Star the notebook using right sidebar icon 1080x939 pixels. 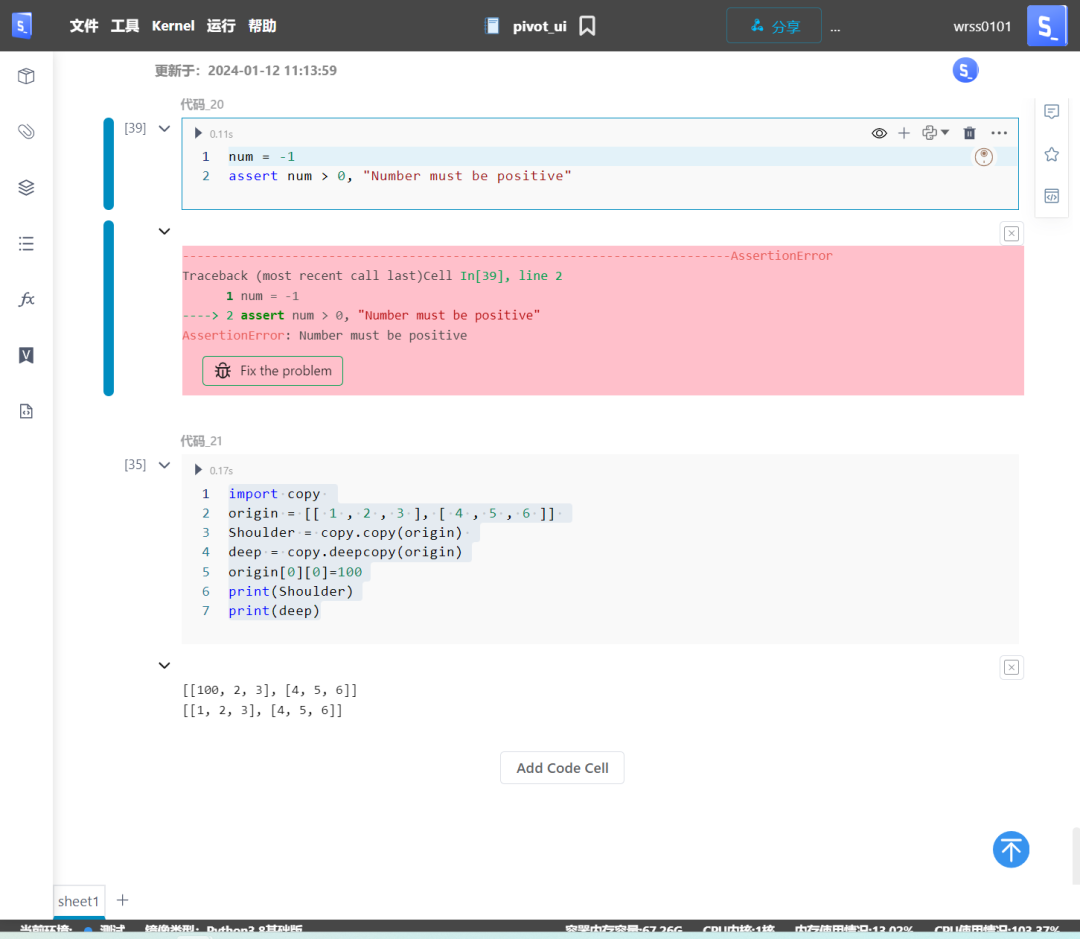coord(1051,154)
